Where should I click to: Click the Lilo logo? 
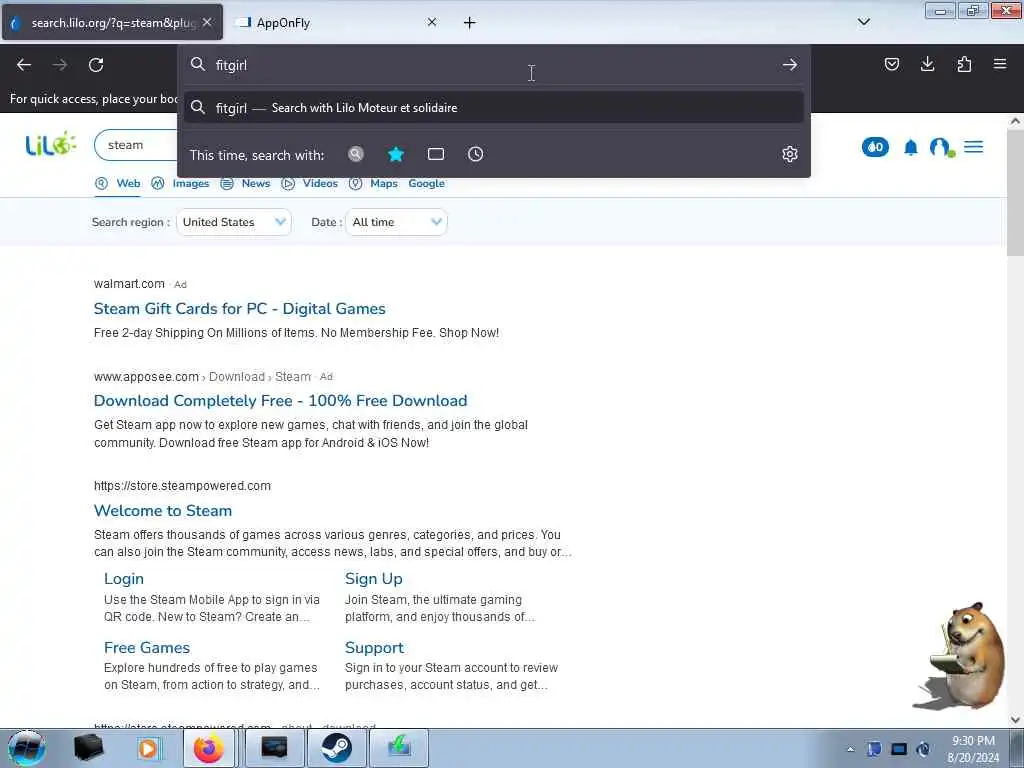click(x=51, y=144)
